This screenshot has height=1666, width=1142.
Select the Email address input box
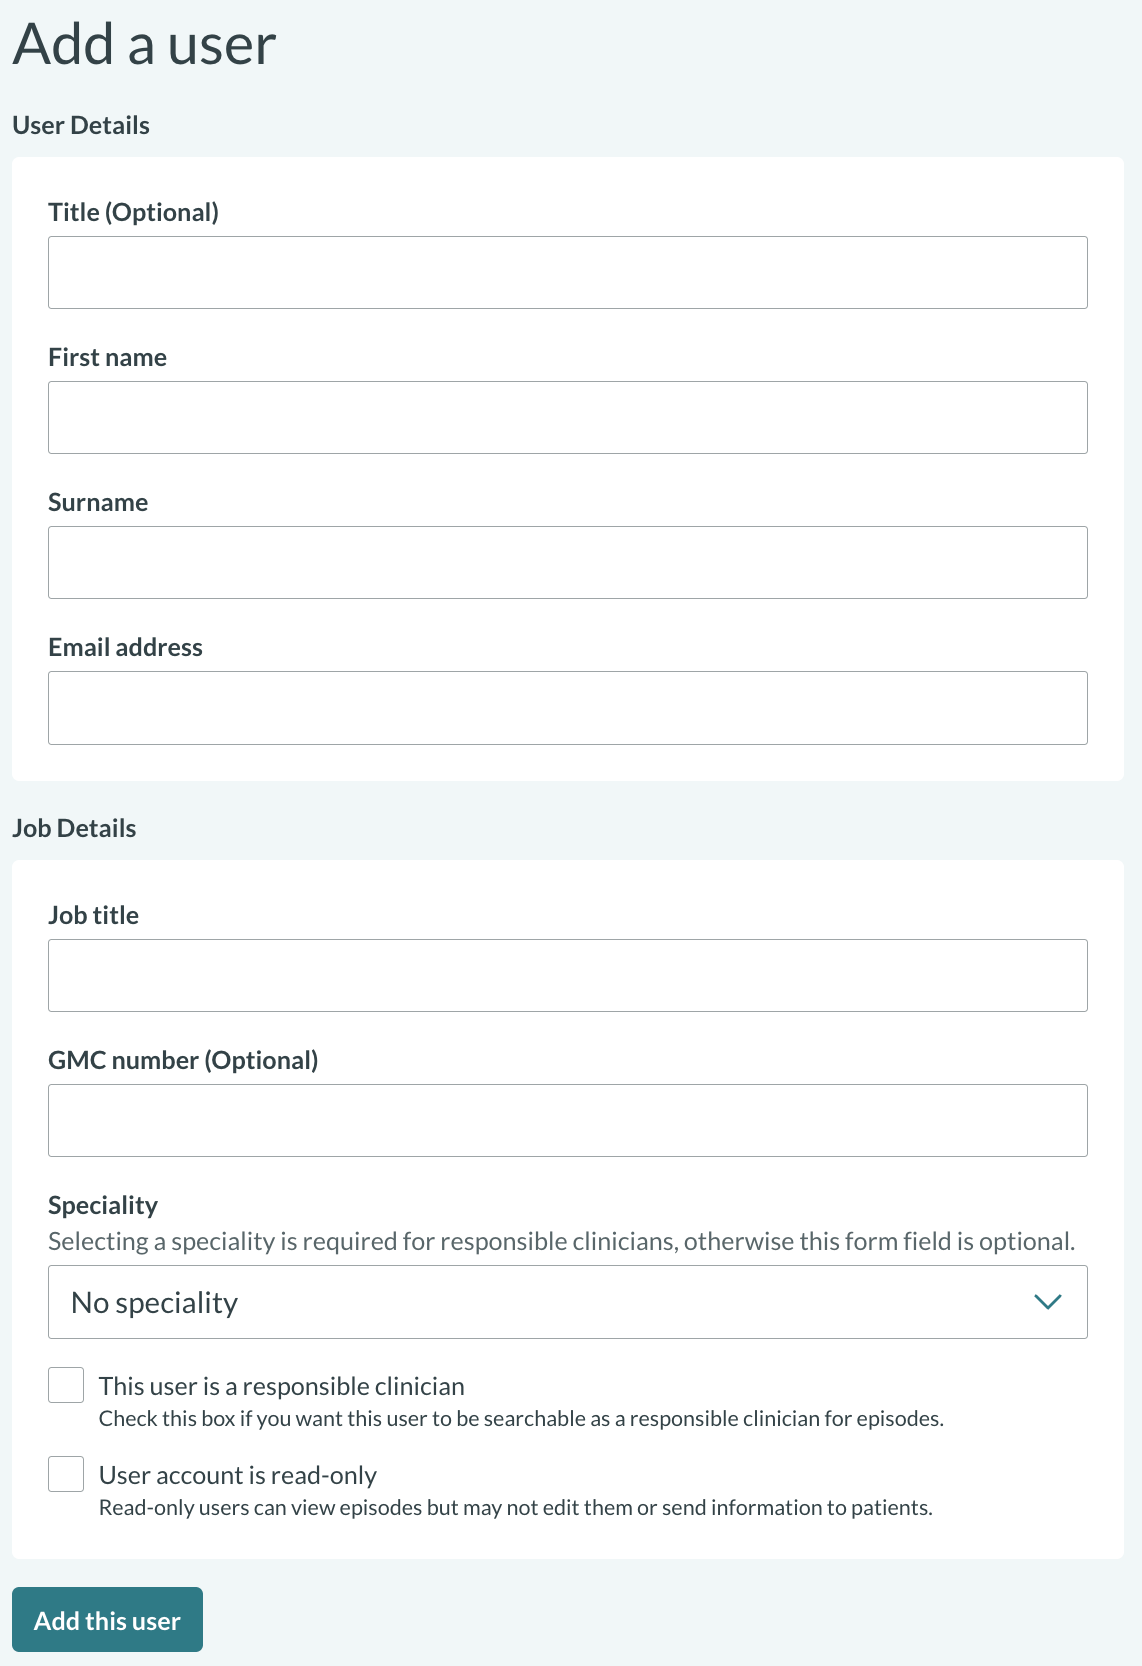pos(567,707)
